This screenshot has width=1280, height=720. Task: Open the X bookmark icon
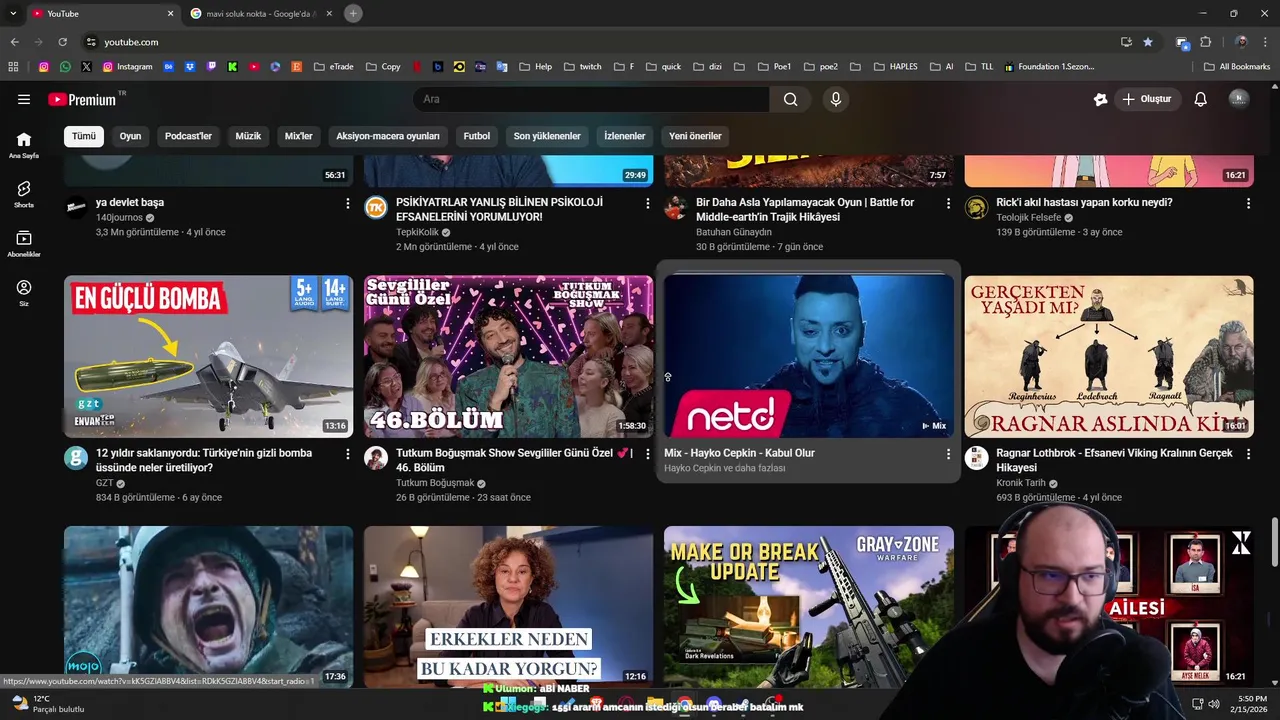(x=86, y=67)
